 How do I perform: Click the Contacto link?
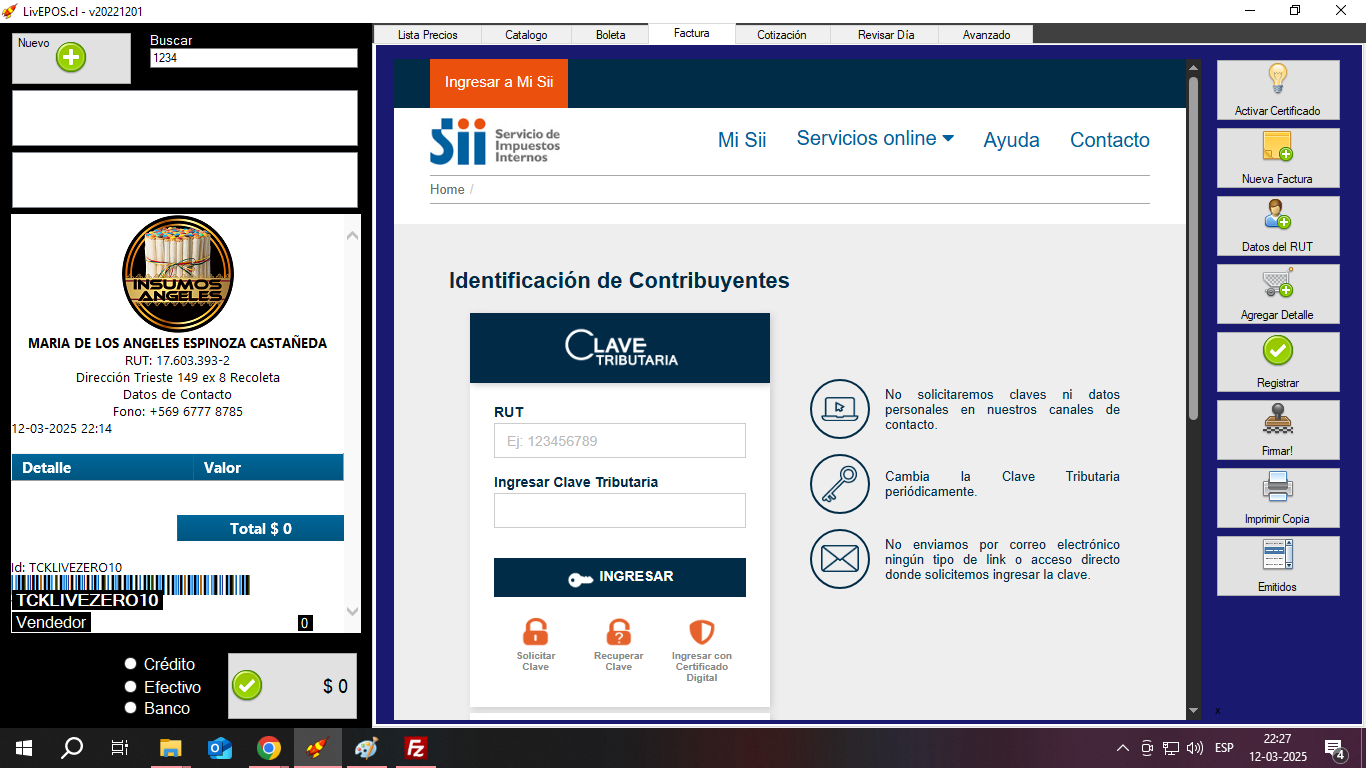(1110, 140)
